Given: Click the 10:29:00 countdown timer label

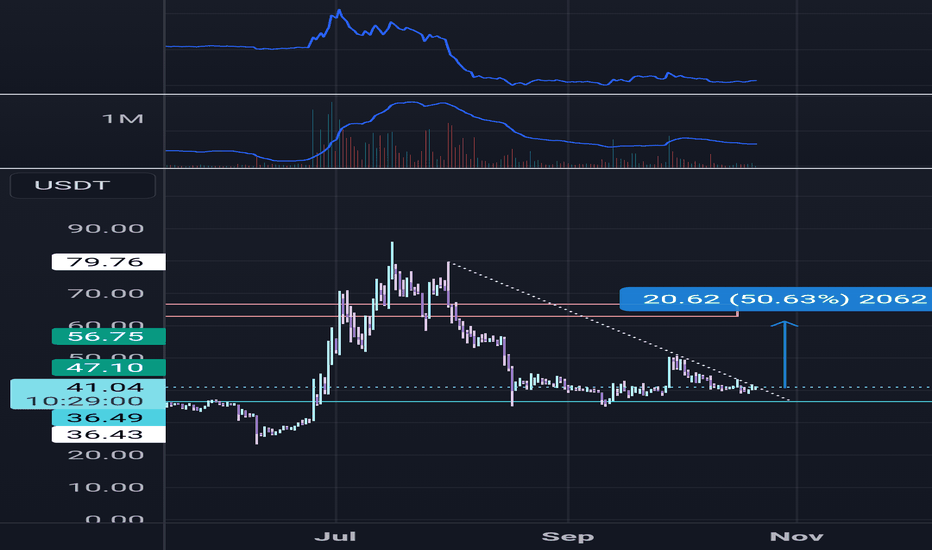Looking at the screenshot, I should (x=83, y=401).
